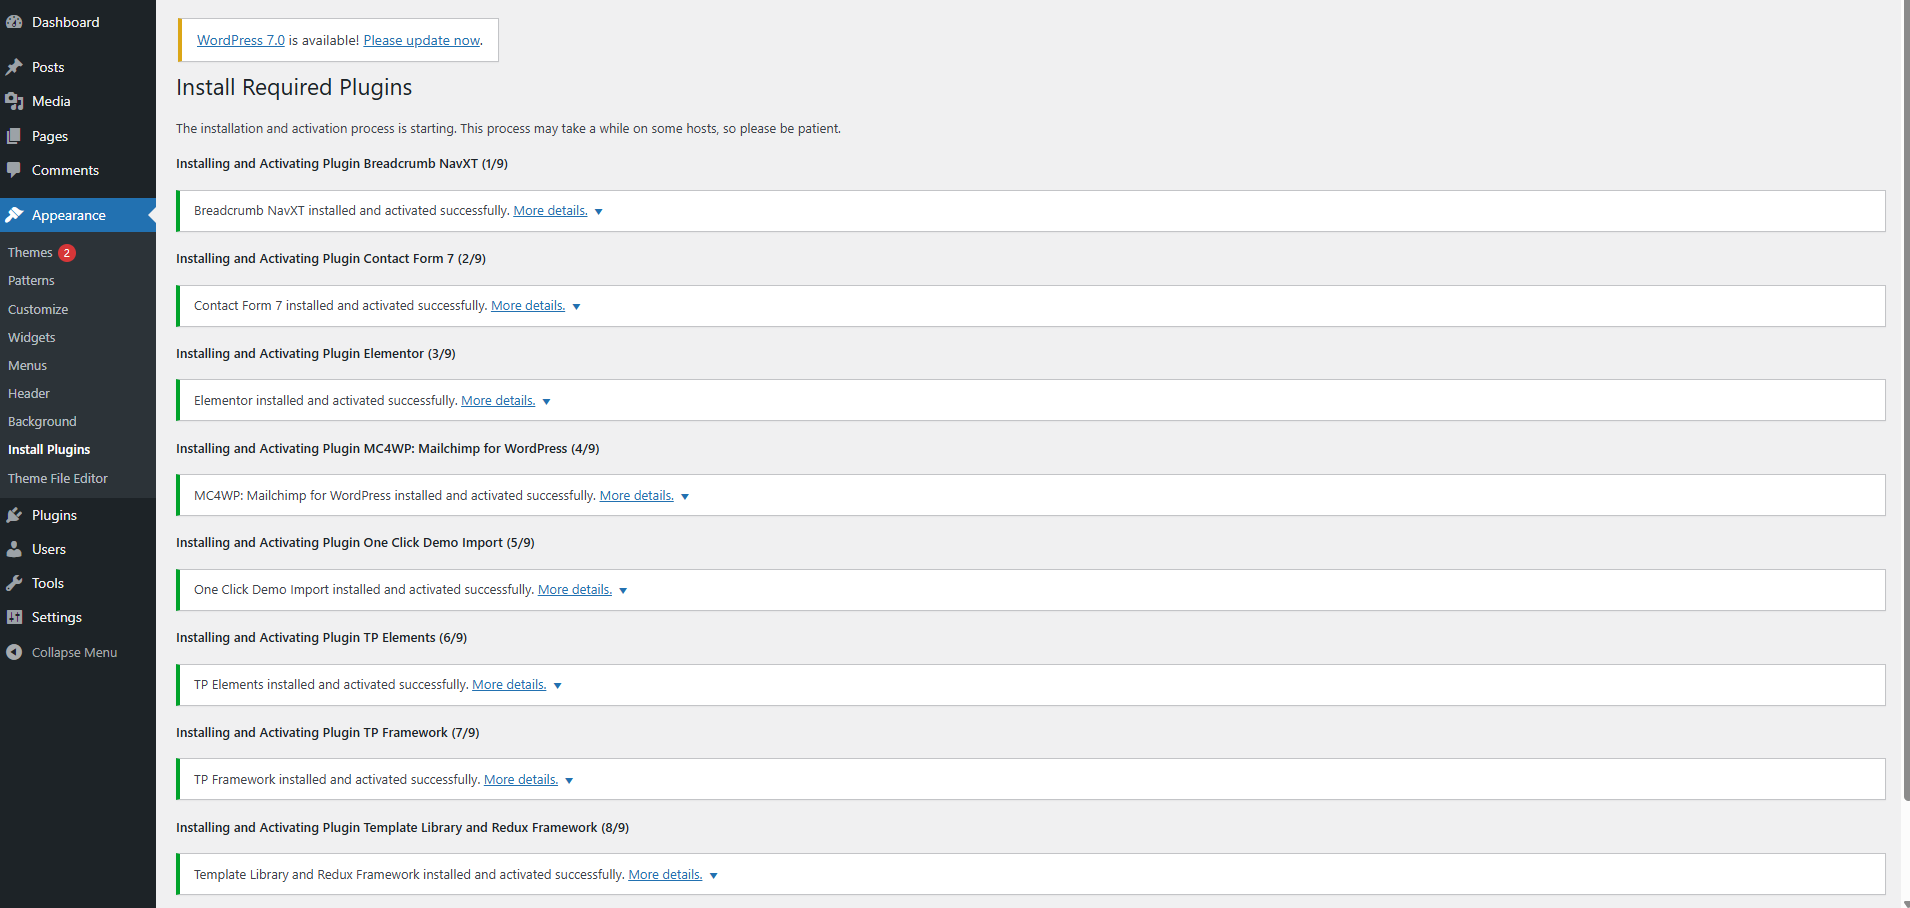Image resolution: width=1910 pixels, height=908 pixels.
Task: Expand details arrow for MC4WP Mailchimp
Action: click(x=685, y=497)
